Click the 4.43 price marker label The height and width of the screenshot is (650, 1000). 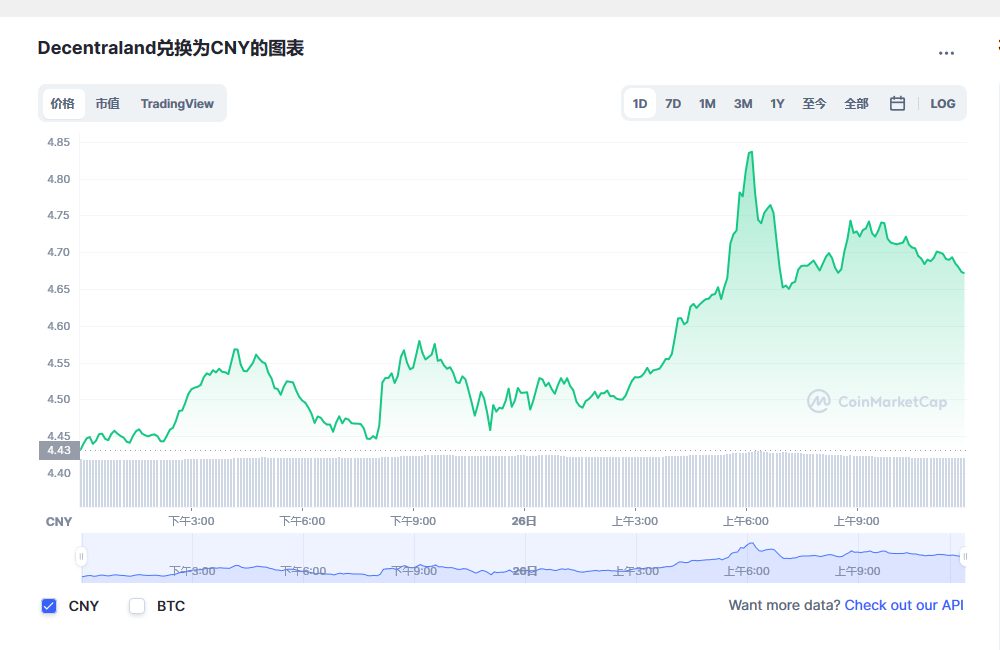click(x=59, y=450)
